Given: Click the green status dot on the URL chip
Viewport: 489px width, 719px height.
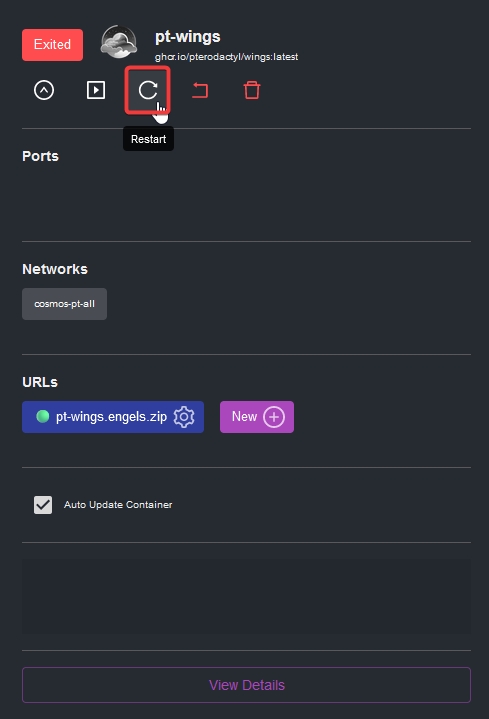Looking at the screenshot, I should (x=43, y=416).
